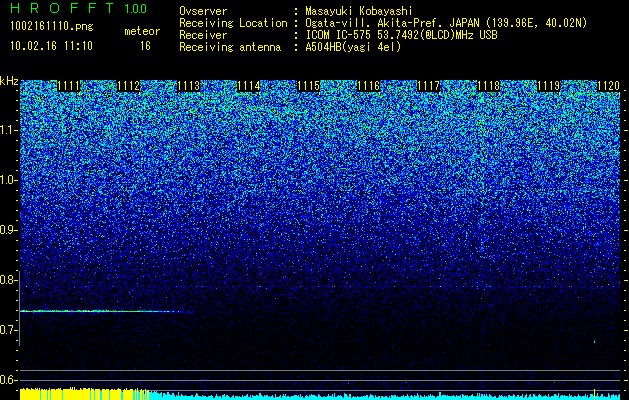Screen dimensions: 629x400
Task: Click the 1118 time marker
Action: (488, 86)
